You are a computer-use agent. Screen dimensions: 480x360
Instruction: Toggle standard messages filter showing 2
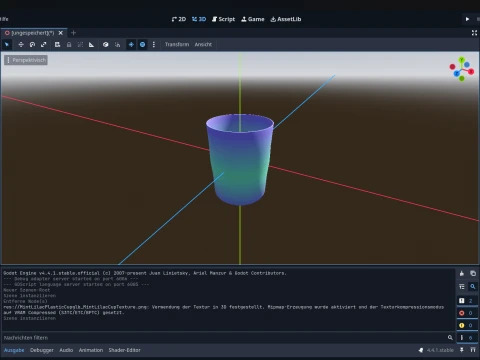click(x=466, y=301)
